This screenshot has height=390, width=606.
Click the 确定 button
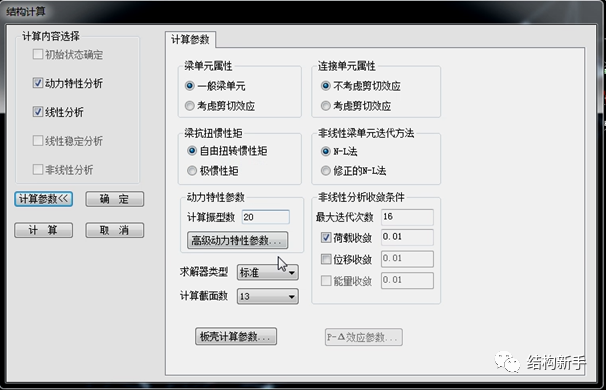pos(114,199)
